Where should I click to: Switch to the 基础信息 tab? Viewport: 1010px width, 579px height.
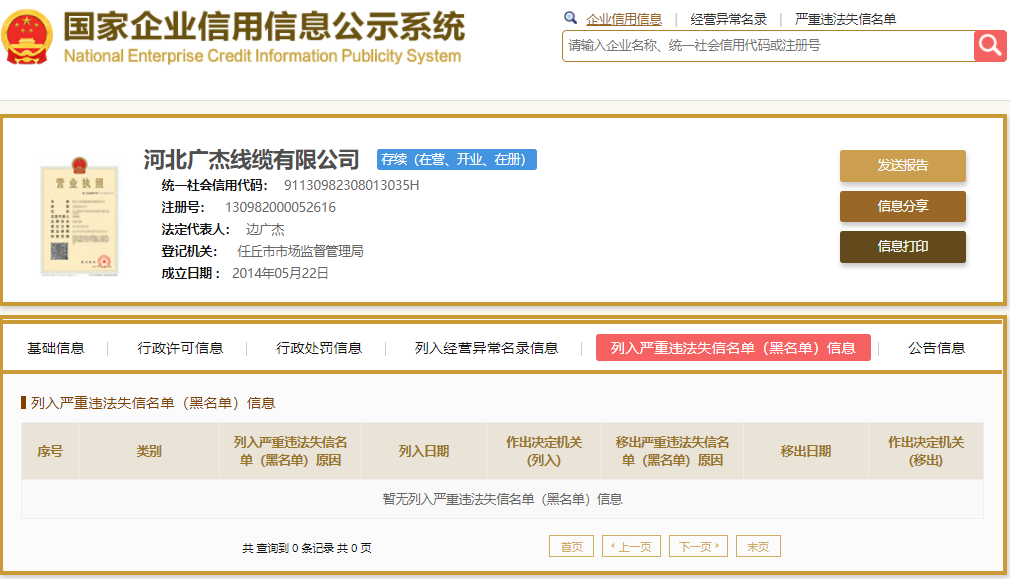pyautogui.click(x=55, y=348)
